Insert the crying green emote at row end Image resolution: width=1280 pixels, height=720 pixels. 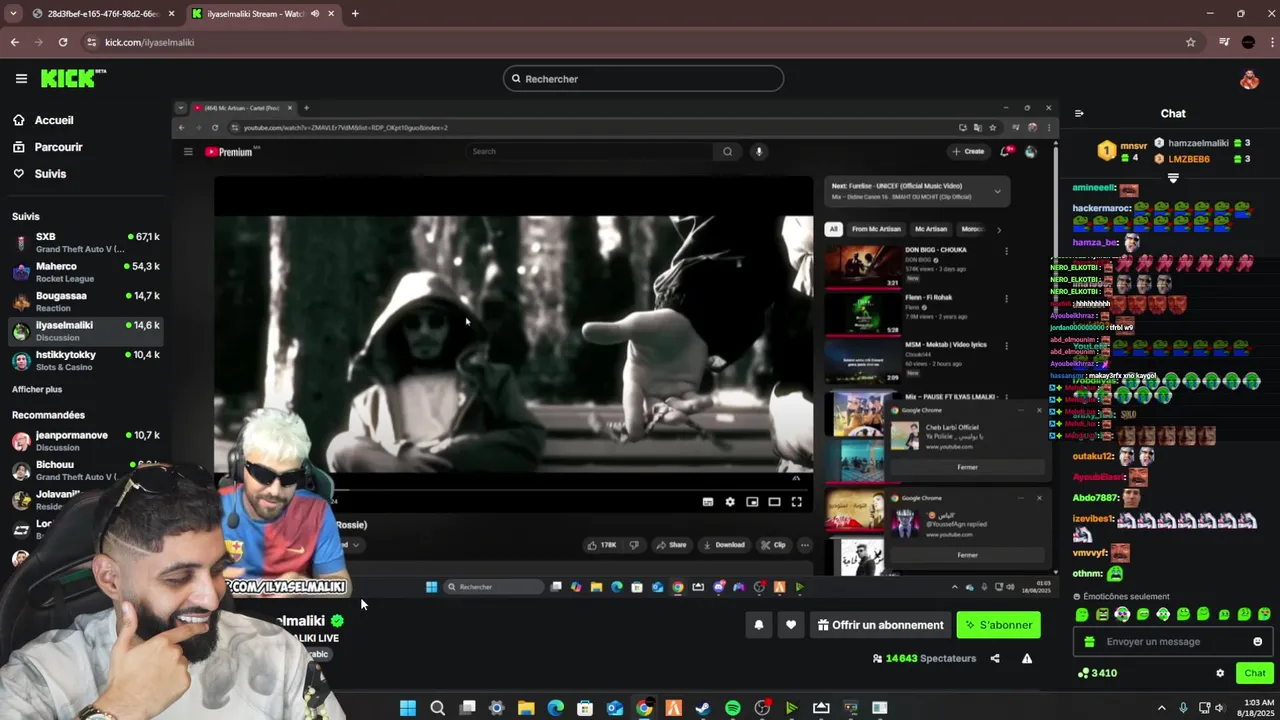pyautogui.click(x=1264, y=614)
